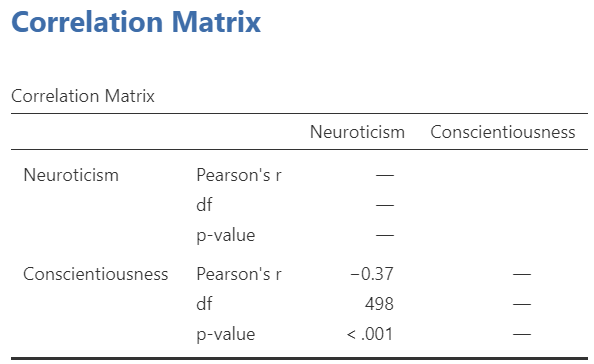Click df label in the Conscientiousness row
The image size is (594, 364).
(x=204, y=304)
